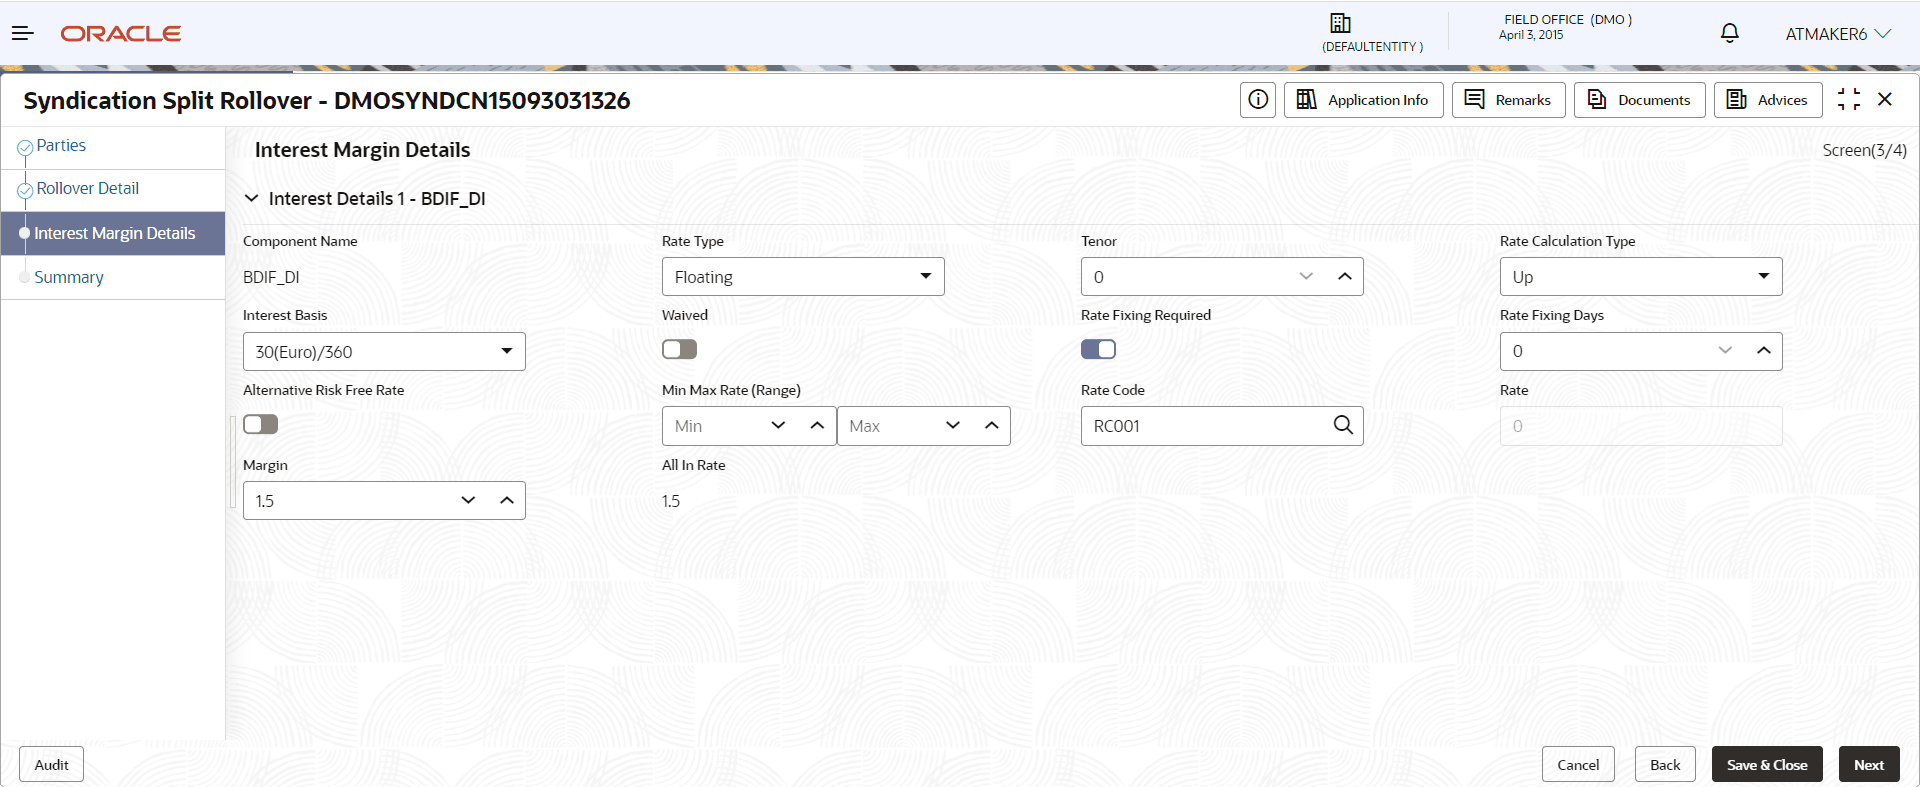Click the notification bell icon

pyautogui.click(x=1729, y=33)
